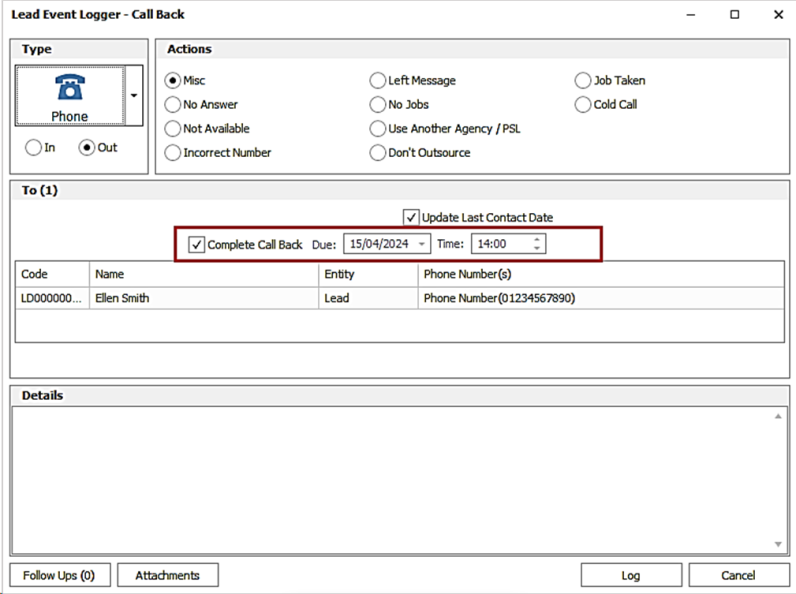The height and width of the screenshot is (594, 796).
Task: Open the Due date picker dropdown
Action: (422, 244)
